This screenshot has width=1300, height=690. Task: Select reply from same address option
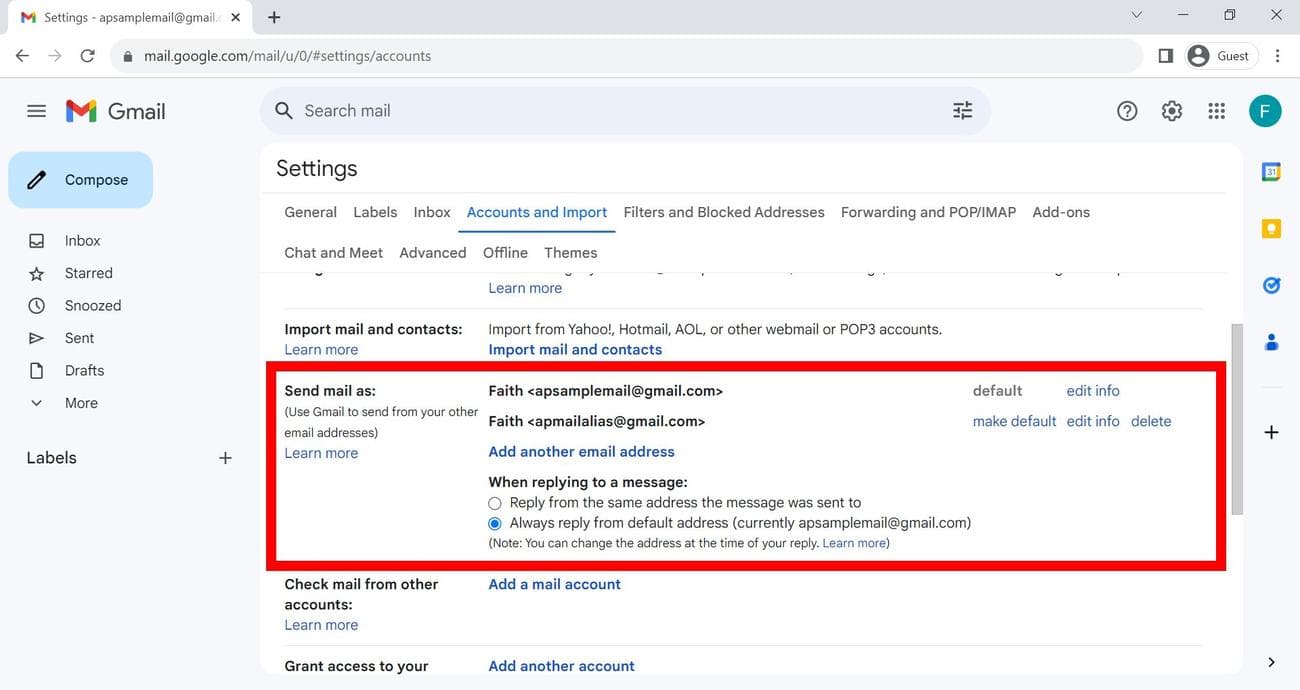point(495,503)
